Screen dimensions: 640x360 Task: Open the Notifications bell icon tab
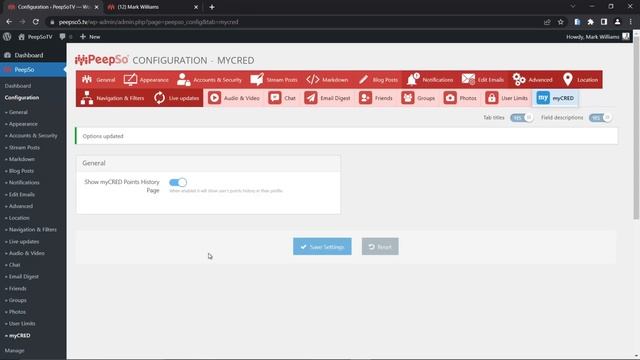pos(412,80)
